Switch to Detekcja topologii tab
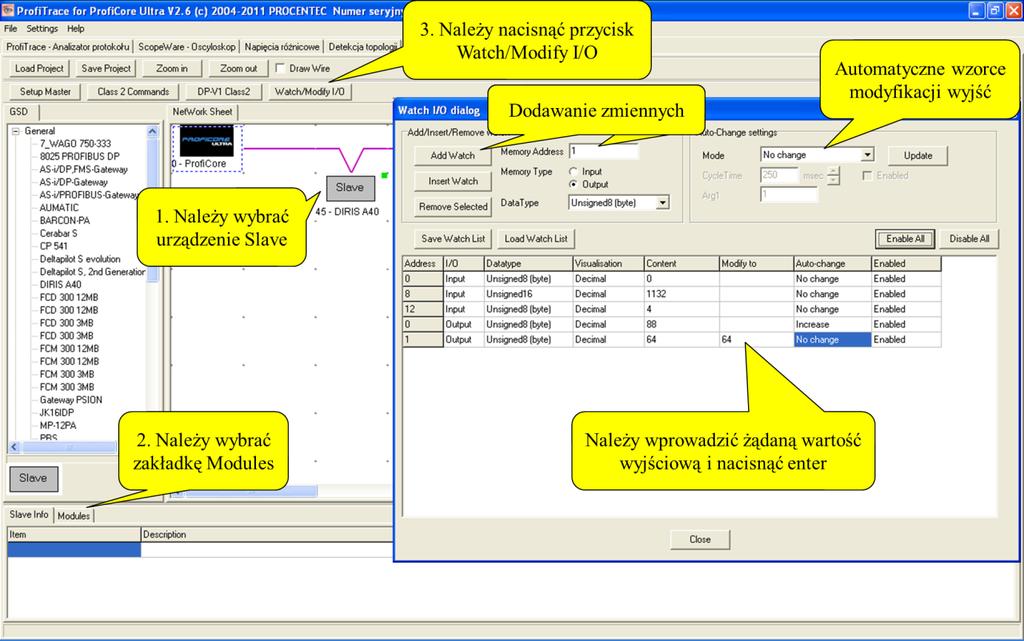Screen dimensions: 1024x641 pos(362,47)
